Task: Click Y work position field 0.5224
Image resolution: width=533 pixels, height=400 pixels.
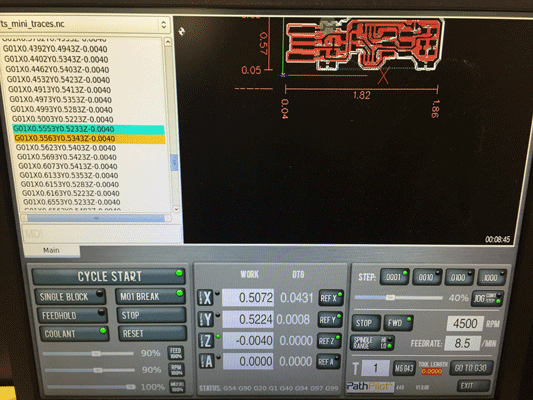Action: point(248,319)
